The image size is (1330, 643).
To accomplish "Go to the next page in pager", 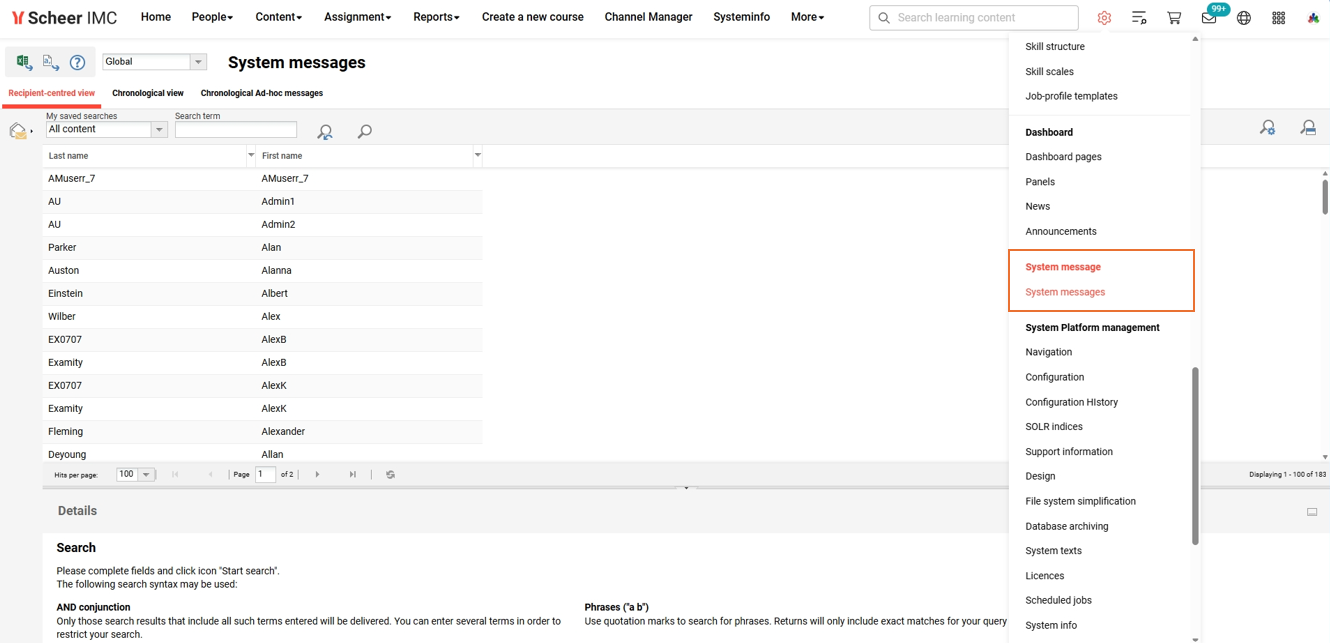I will tap(317, 475).
